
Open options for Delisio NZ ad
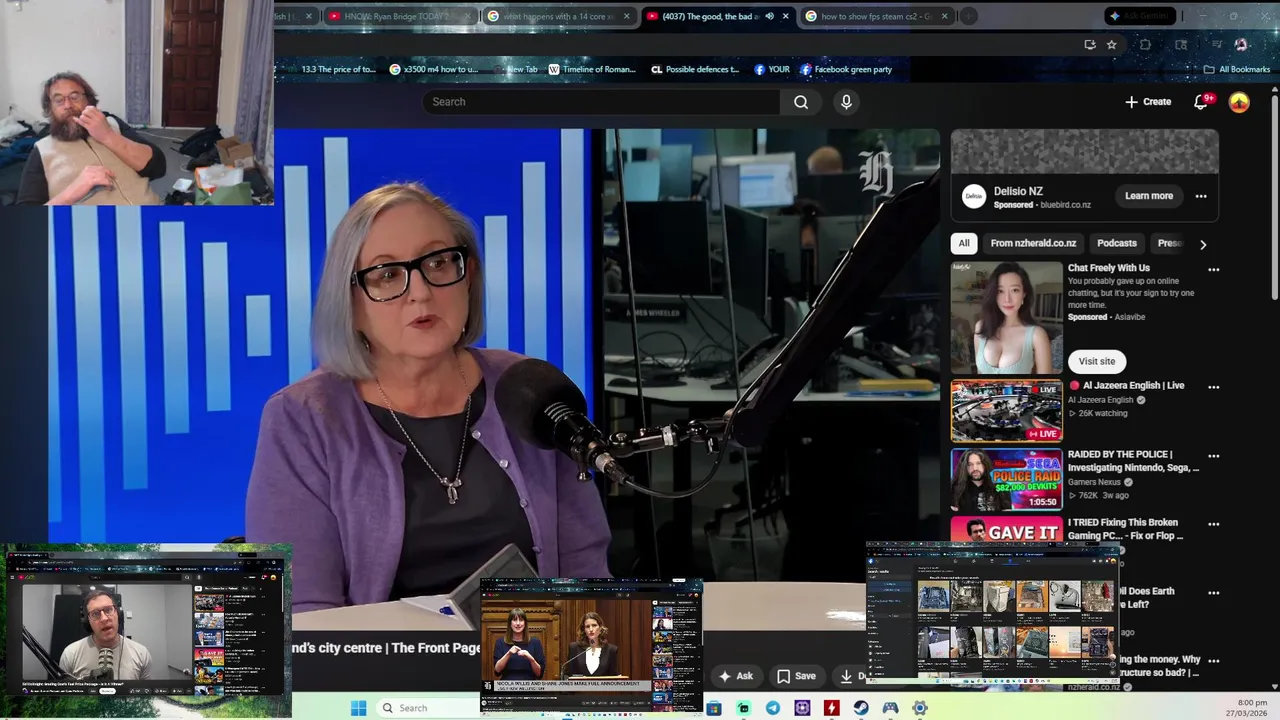click(1201, 196)
